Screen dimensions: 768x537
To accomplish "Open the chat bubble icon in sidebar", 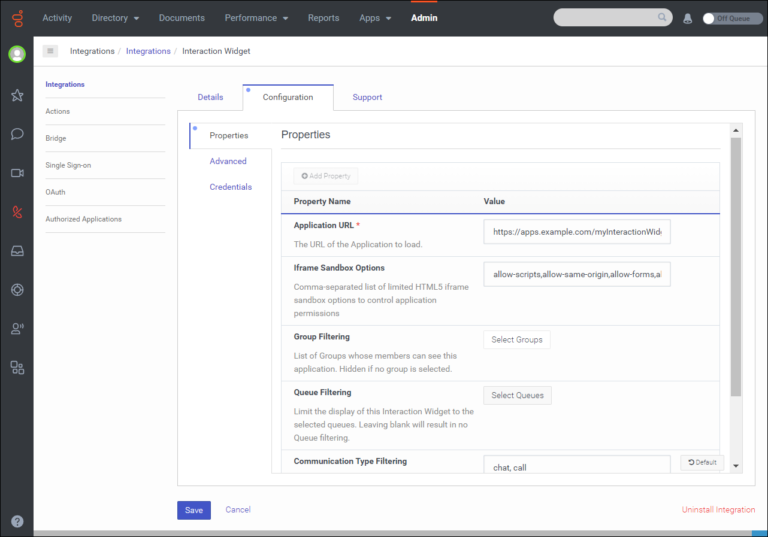I will pyautogui.click(x=17, y=134).
